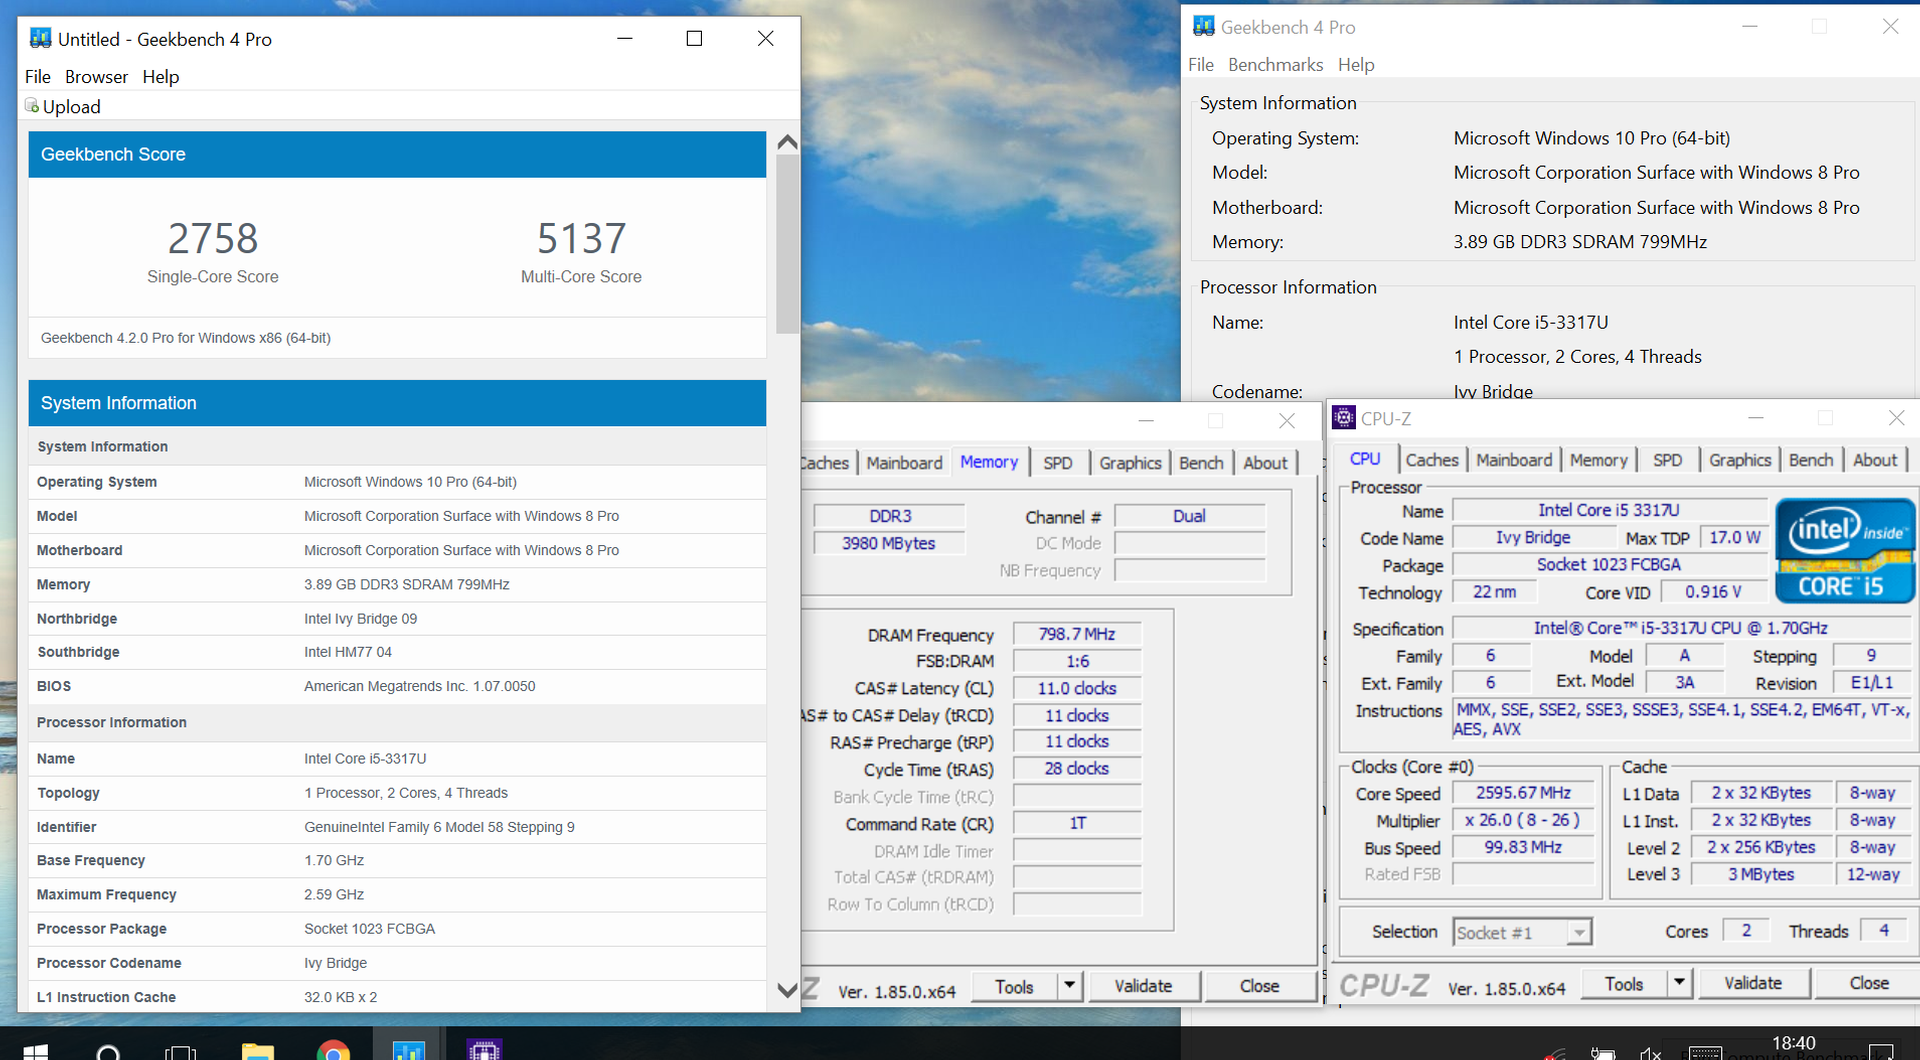Click the Close button in the CPU-Z window showing DRAM Frequency
Screen dimensions: 1920x1060
(1259, 986)
